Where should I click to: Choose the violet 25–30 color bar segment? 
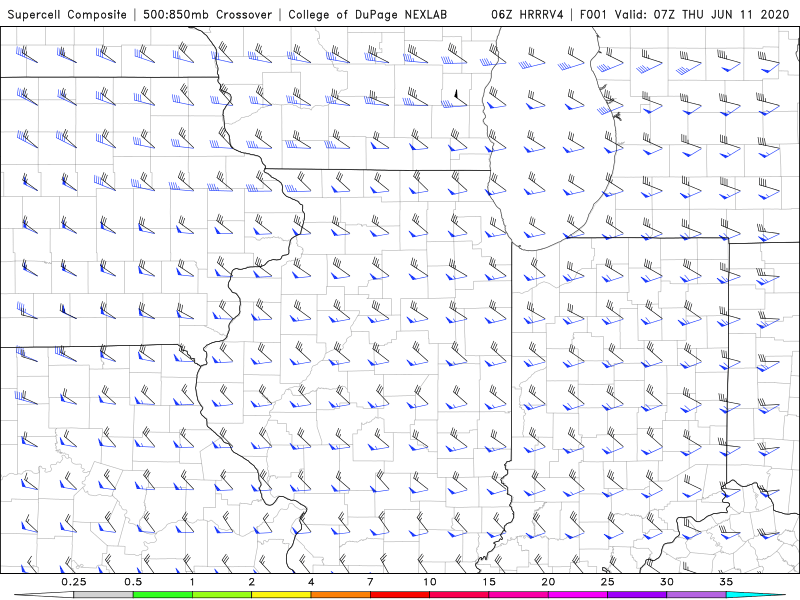637,595
